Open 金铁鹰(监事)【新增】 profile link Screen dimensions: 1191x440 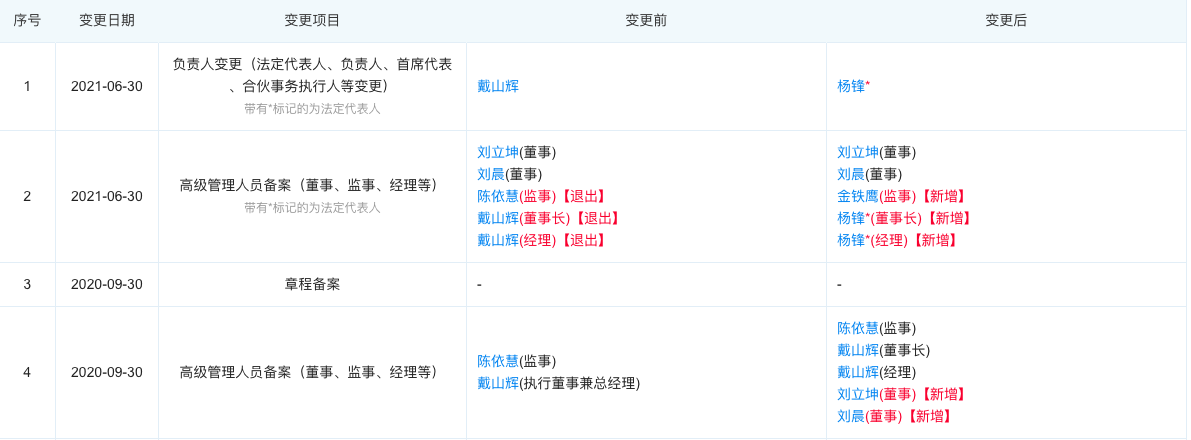[x=858, y=197]
